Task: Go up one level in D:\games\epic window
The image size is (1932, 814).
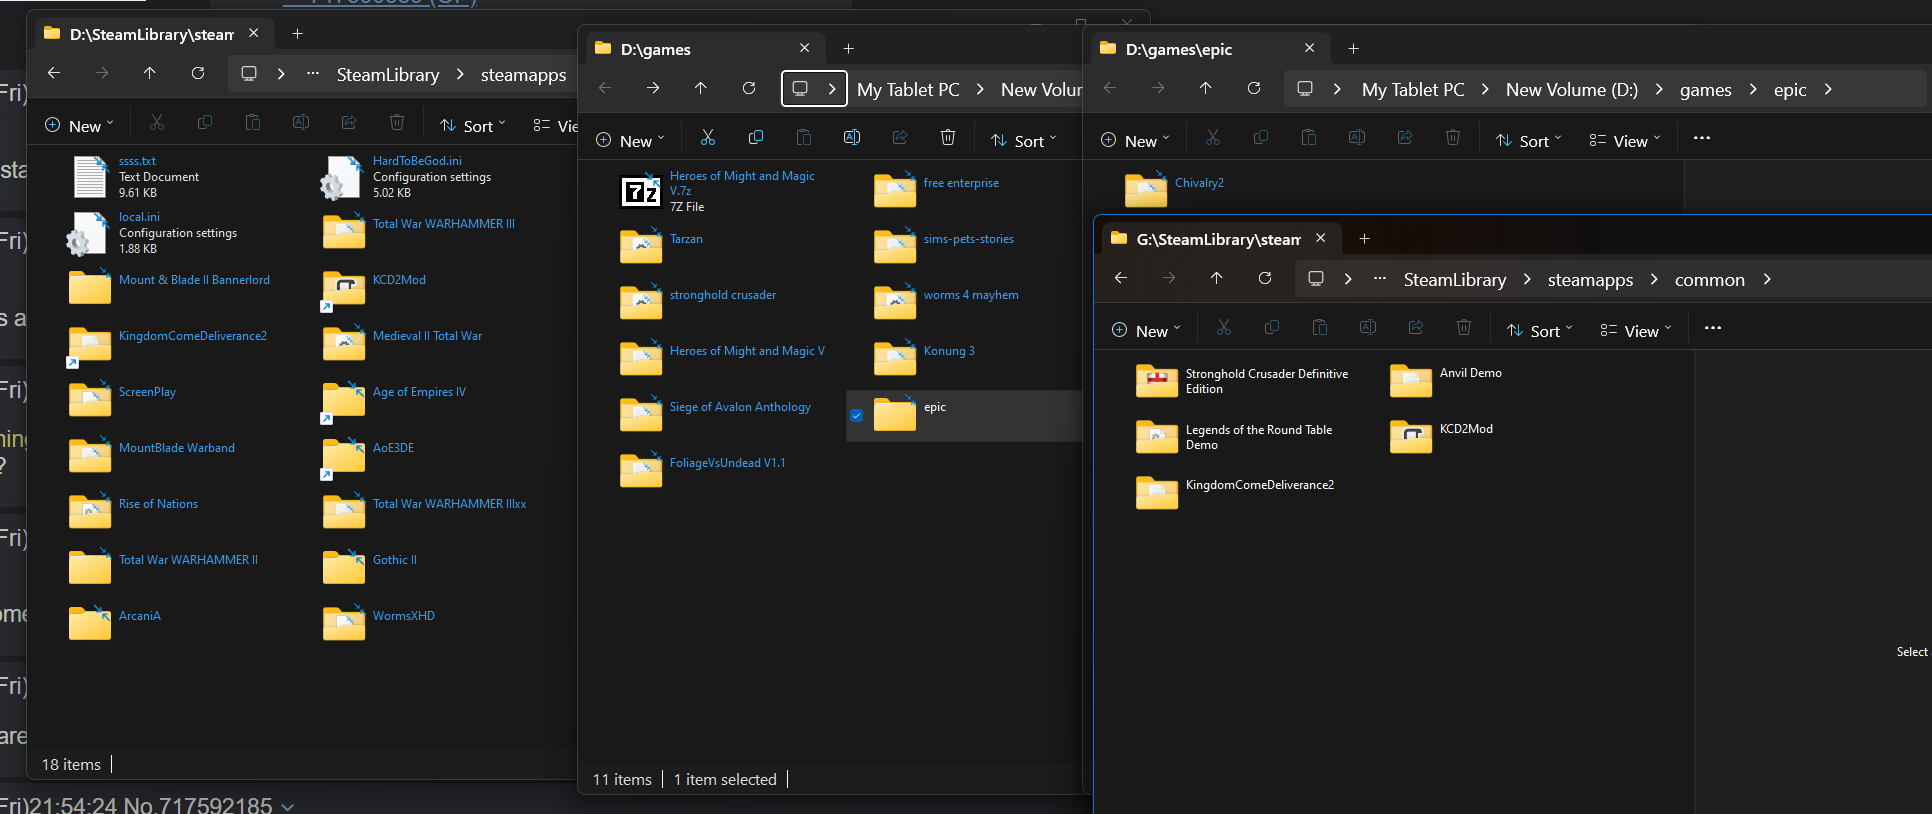Action: (x=1206, y=88)
